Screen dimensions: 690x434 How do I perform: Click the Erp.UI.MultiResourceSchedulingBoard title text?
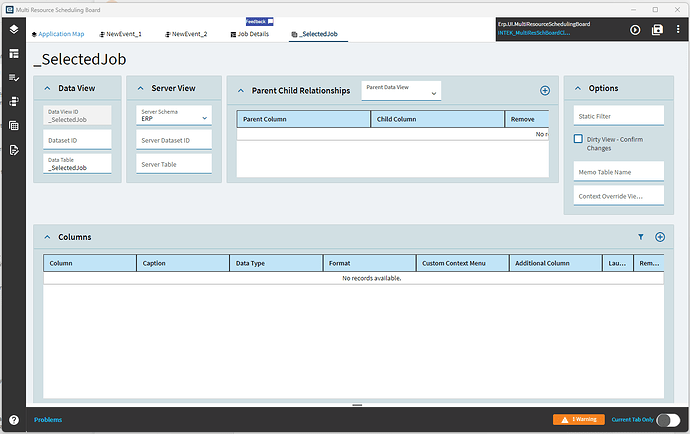pyautogui.click(x=544, y=24)
